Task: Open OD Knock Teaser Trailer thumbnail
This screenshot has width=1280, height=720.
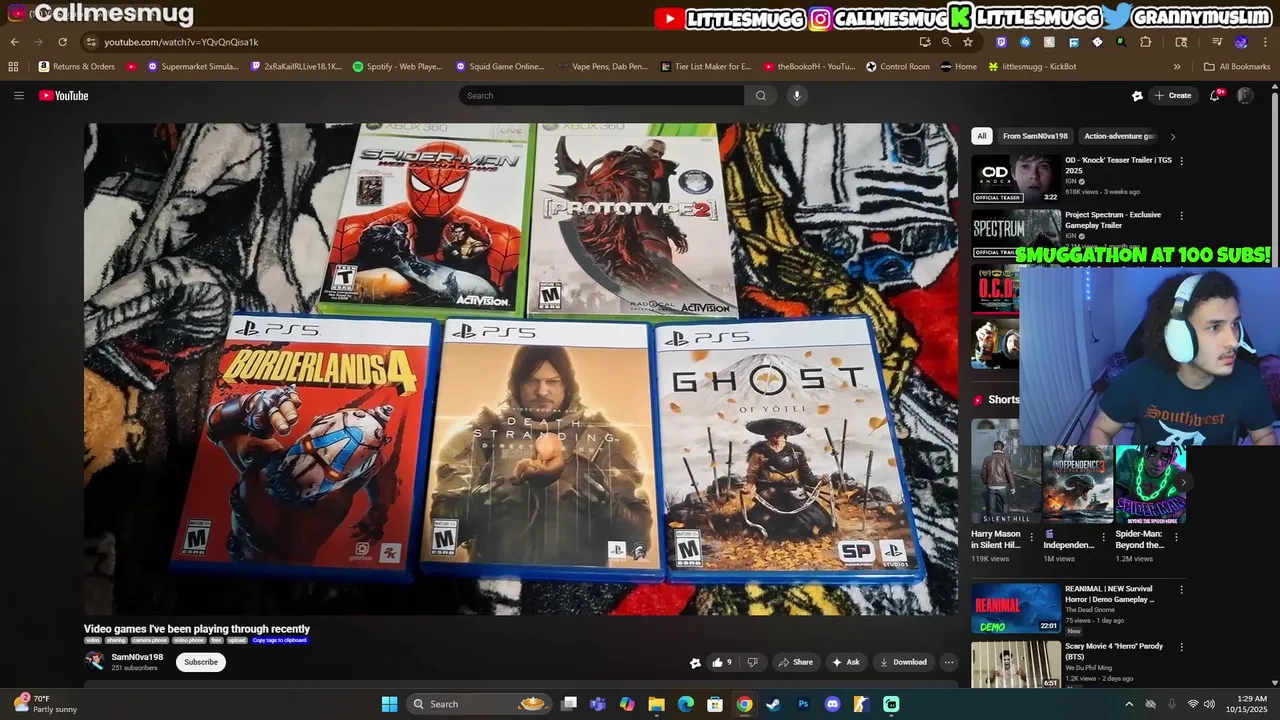Action: pyautogui.click(x=1016, y=179)
